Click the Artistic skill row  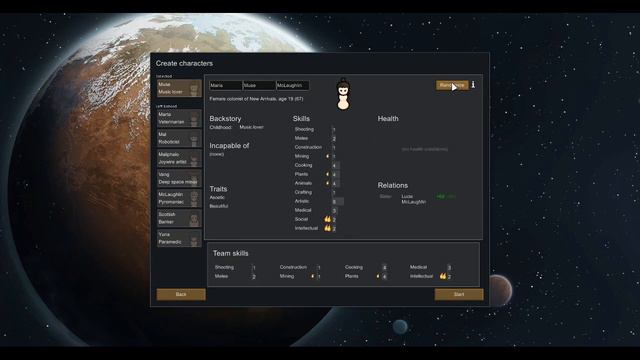coord(318,201)
